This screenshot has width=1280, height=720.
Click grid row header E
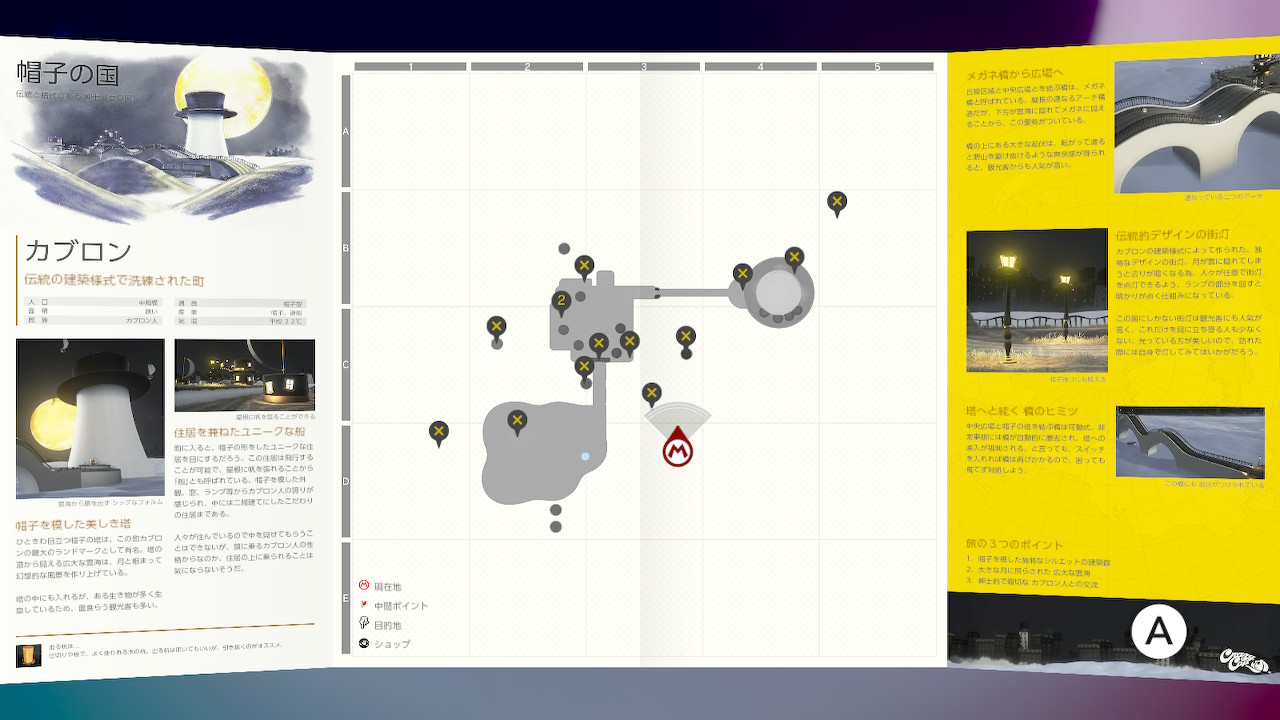point(346,598)
